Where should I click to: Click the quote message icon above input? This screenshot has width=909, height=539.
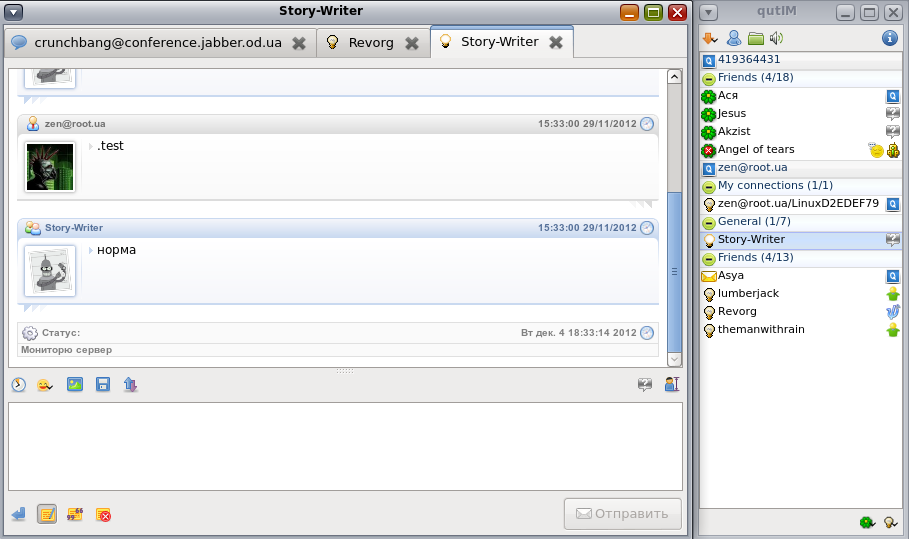click(x=645, y=384)
